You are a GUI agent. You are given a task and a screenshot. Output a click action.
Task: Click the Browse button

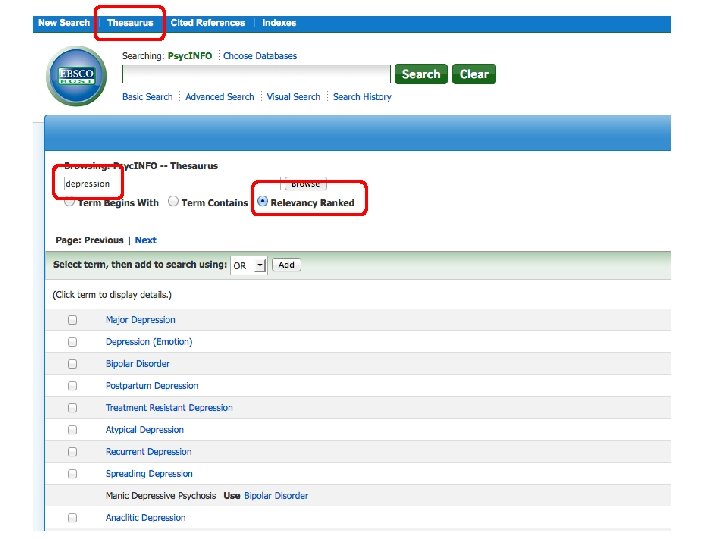tap(305, 184)
